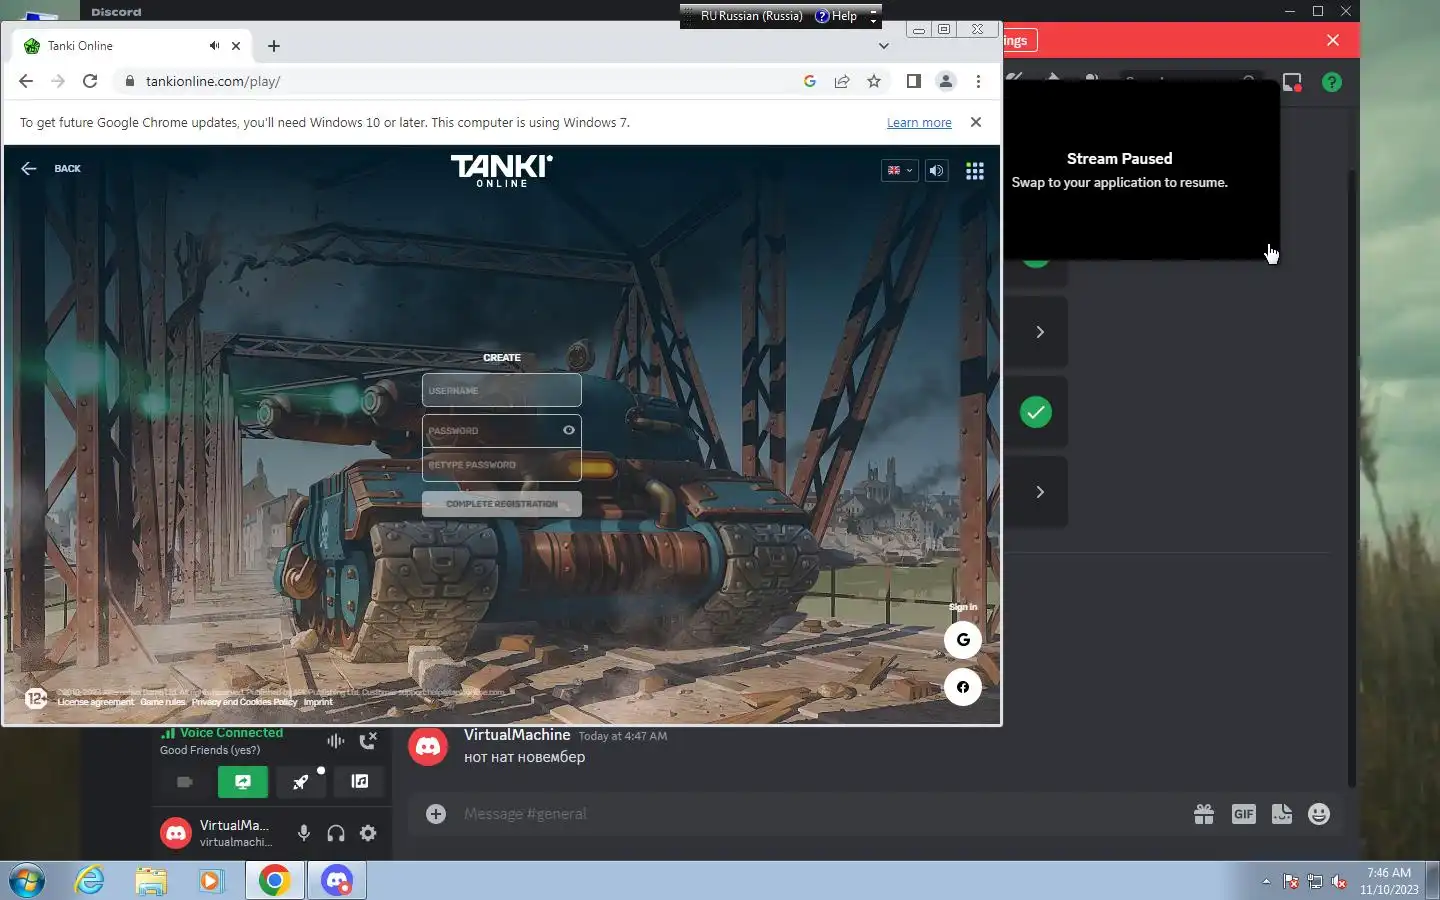Click the Discord message attachment plus button
Screen dimensions: 1440x900
pyautogui.click(x=436, y=814)
